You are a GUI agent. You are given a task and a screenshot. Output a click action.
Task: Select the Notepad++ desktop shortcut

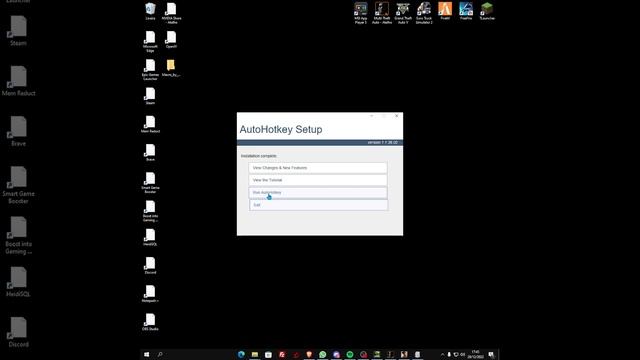150,294
